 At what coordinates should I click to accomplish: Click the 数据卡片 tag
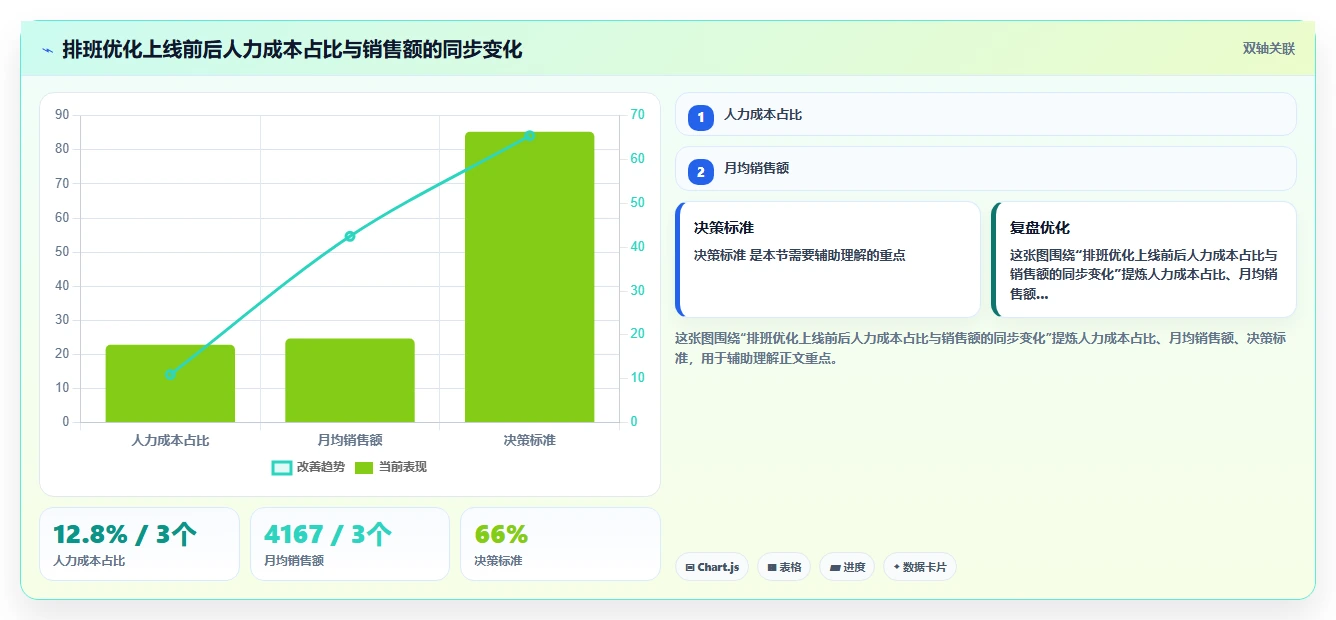pyautogui.click(x=920, y=567)
